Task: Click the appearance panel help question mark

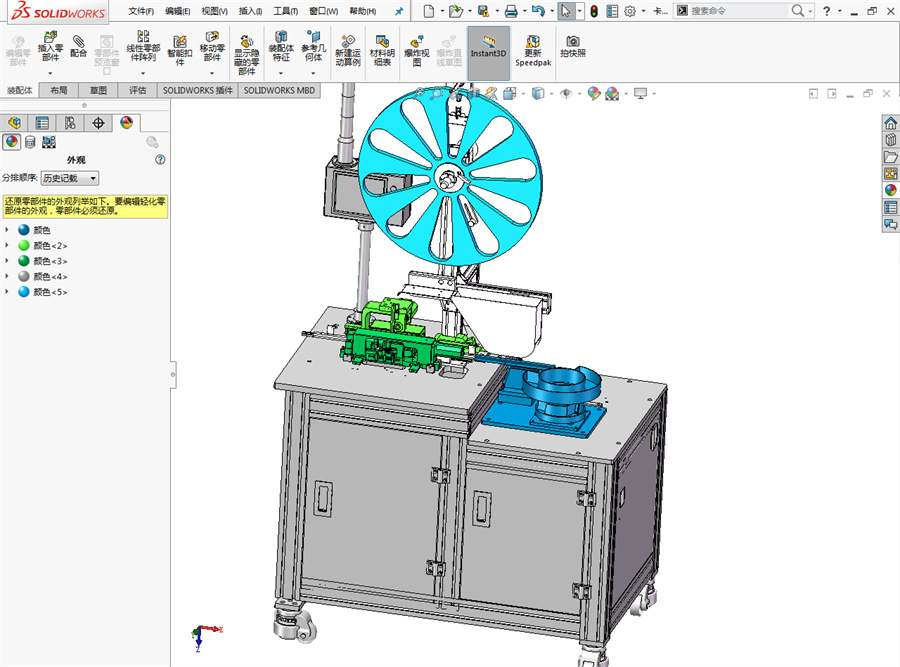Action: [x=160, y=160]
